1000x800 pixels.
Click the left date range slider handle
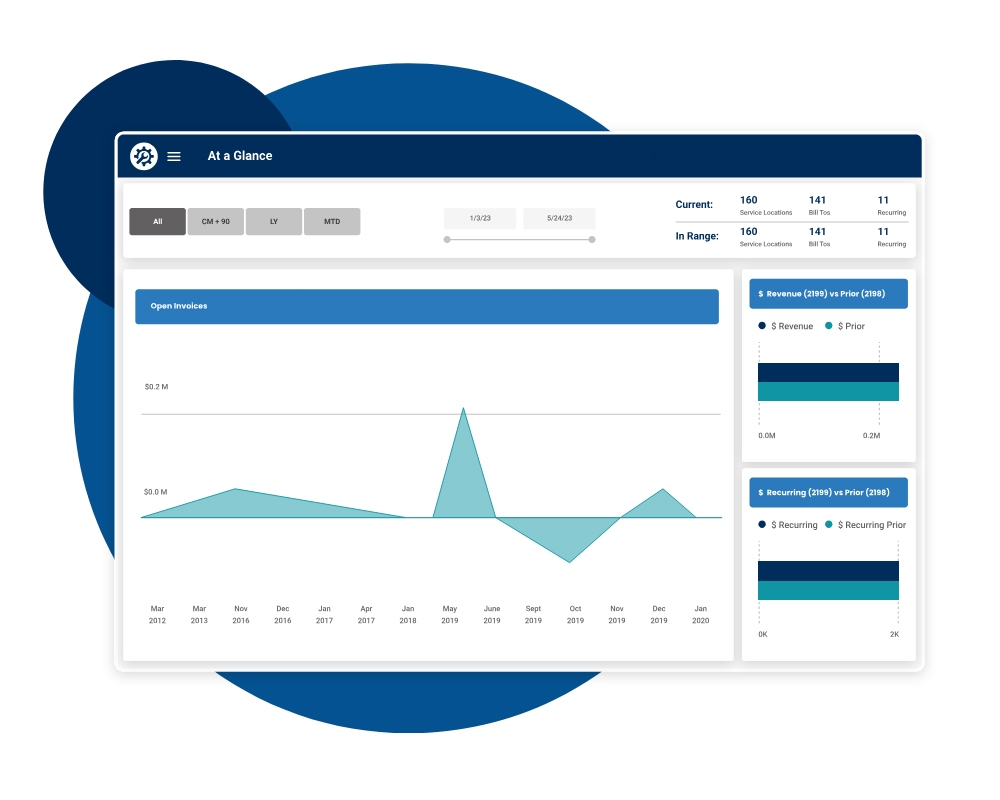447,240
